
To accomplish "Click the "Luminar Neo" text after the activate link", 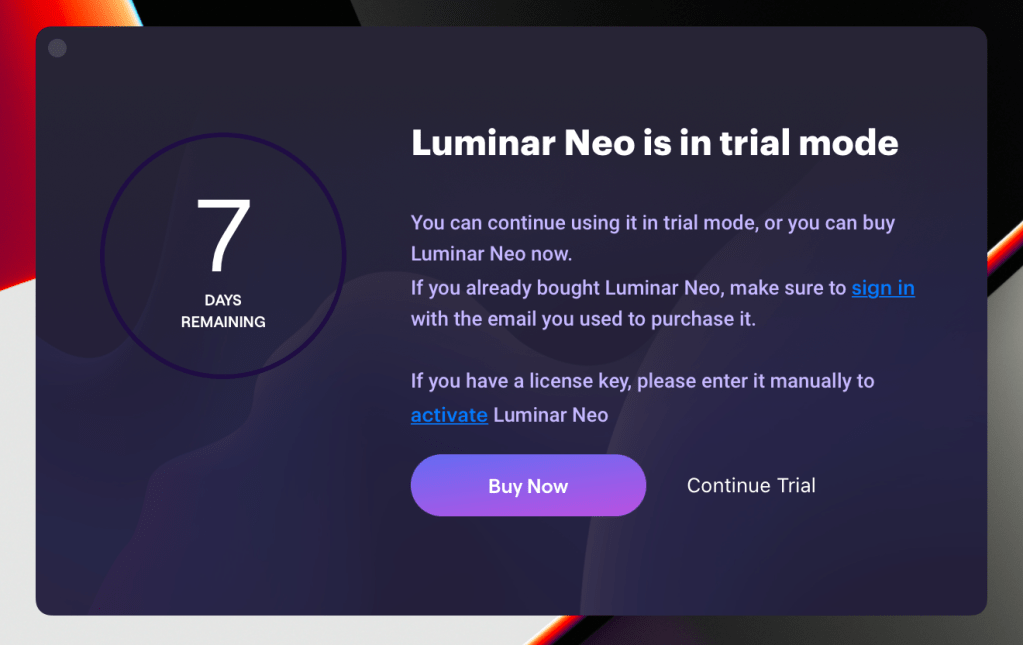I will pyautogui.click(x=551, y=415).
